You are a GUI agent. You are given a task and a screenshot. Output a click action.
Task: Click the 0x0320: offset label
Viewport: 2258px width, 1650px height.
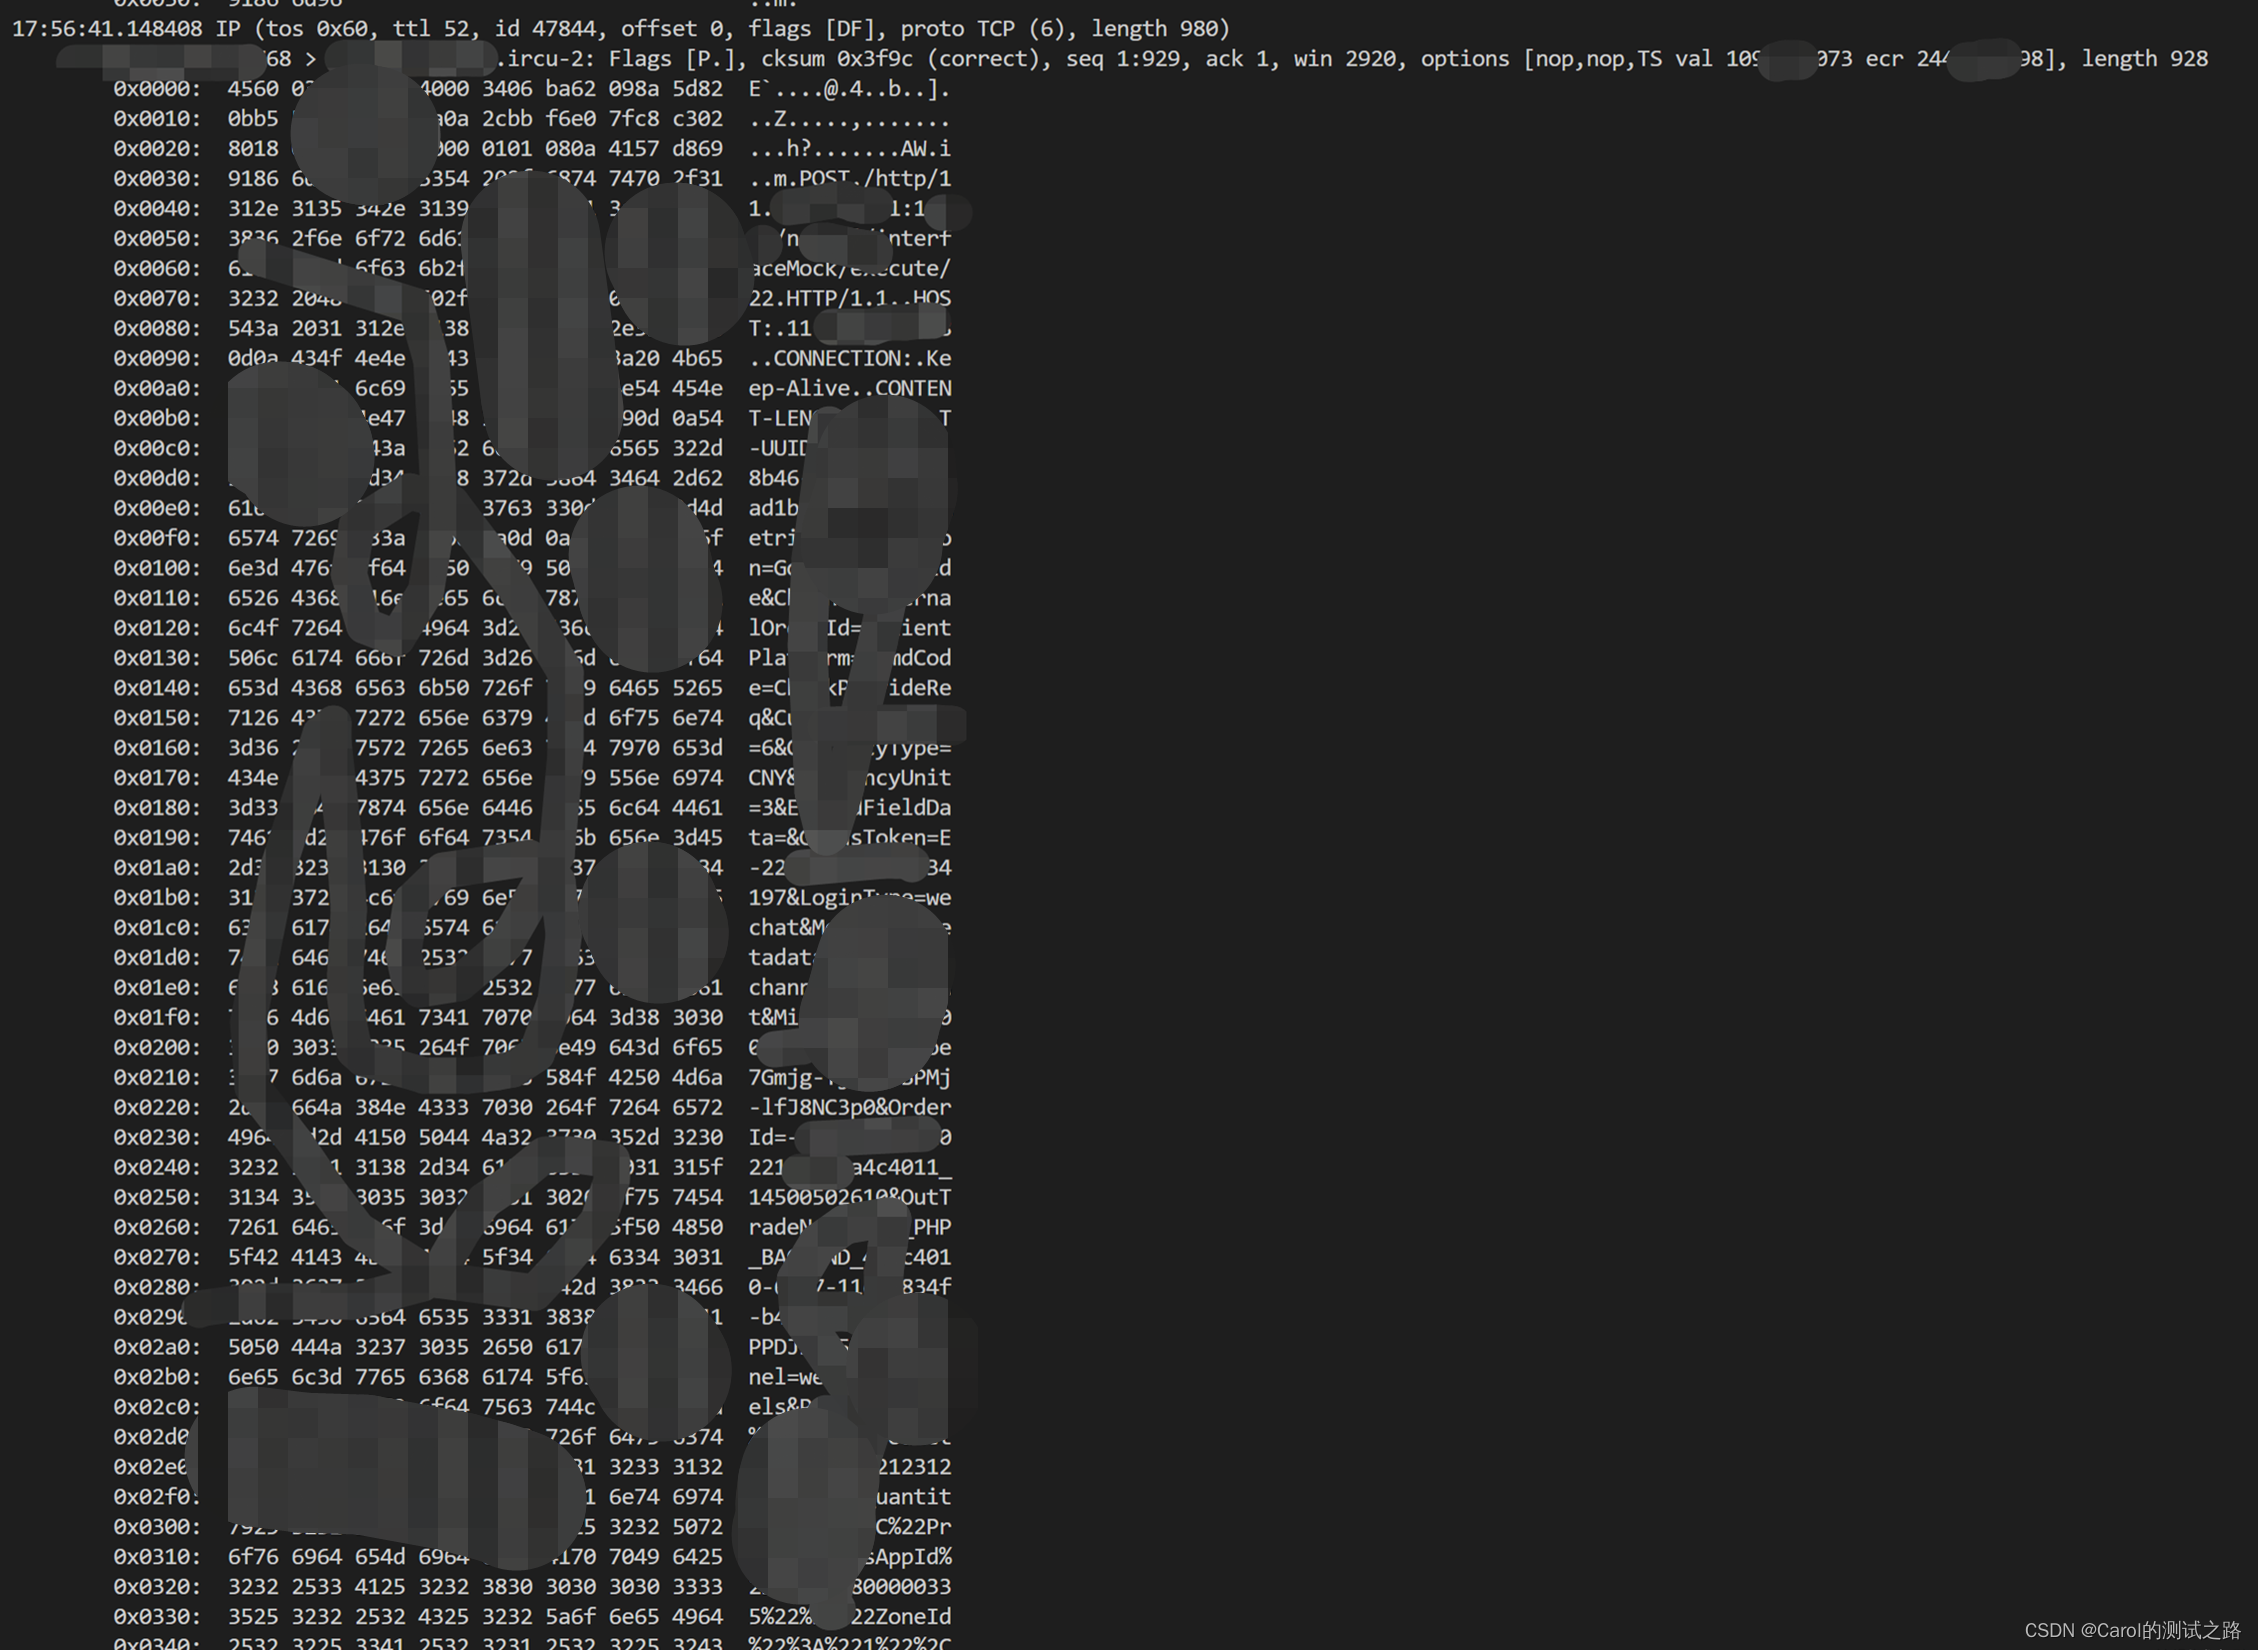(156, 1587)
